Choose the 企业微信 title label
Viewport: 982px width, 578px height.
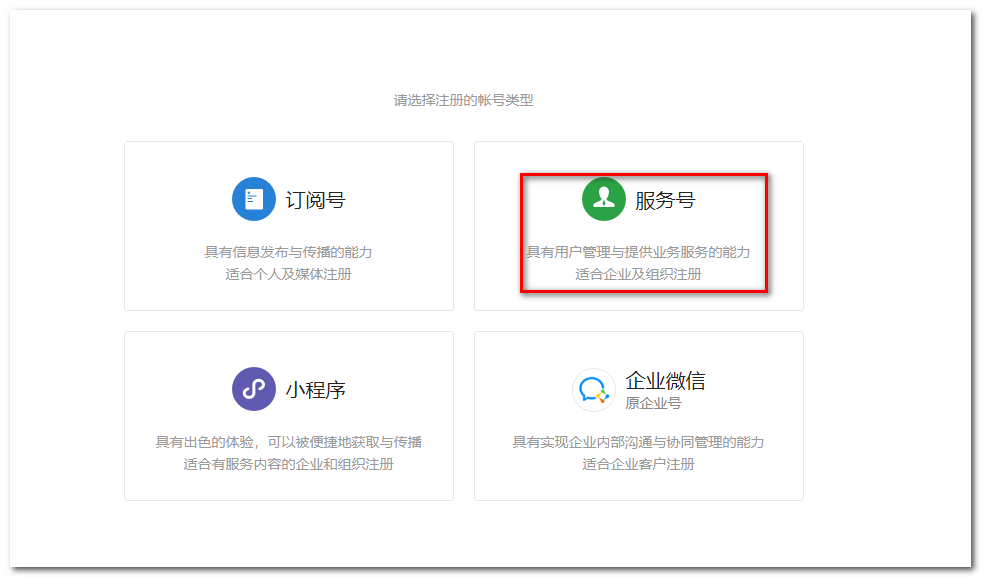665,380
